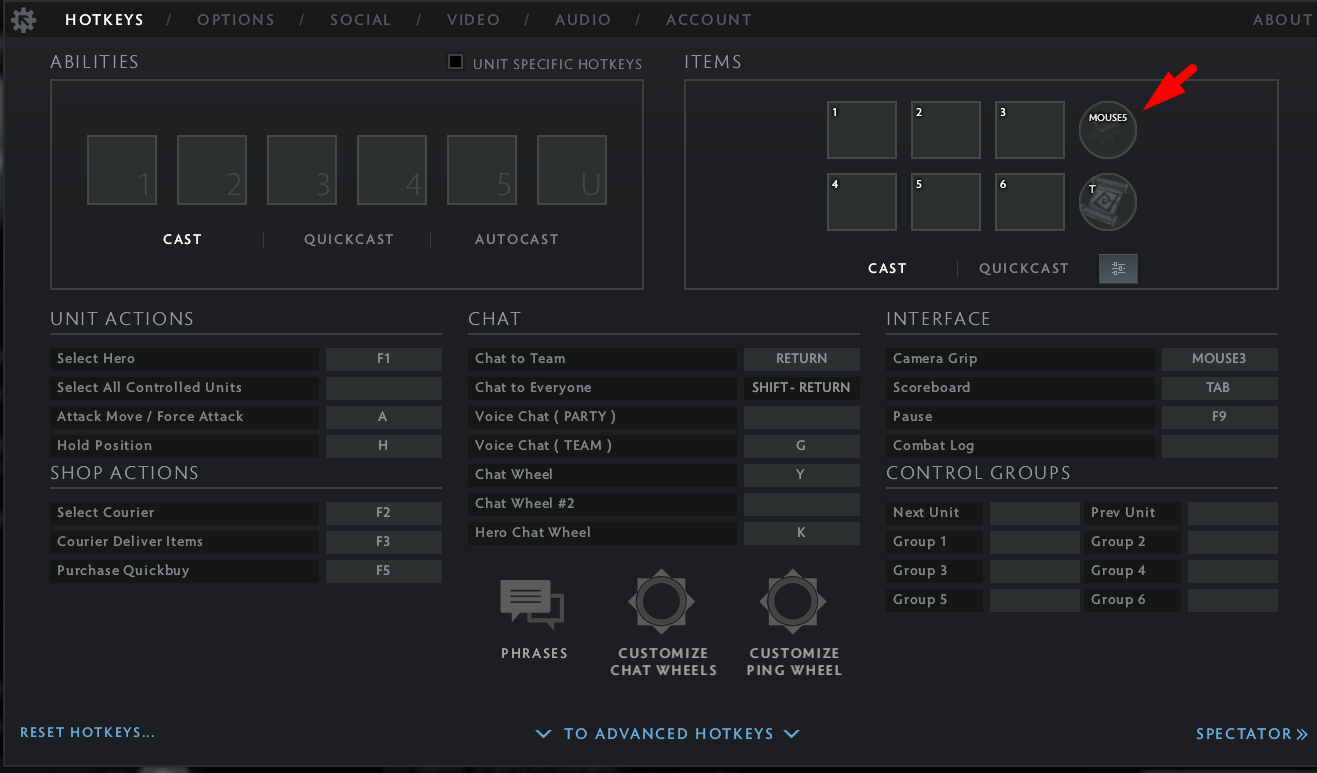Click ability slot bound to 3

coord(302,170)
